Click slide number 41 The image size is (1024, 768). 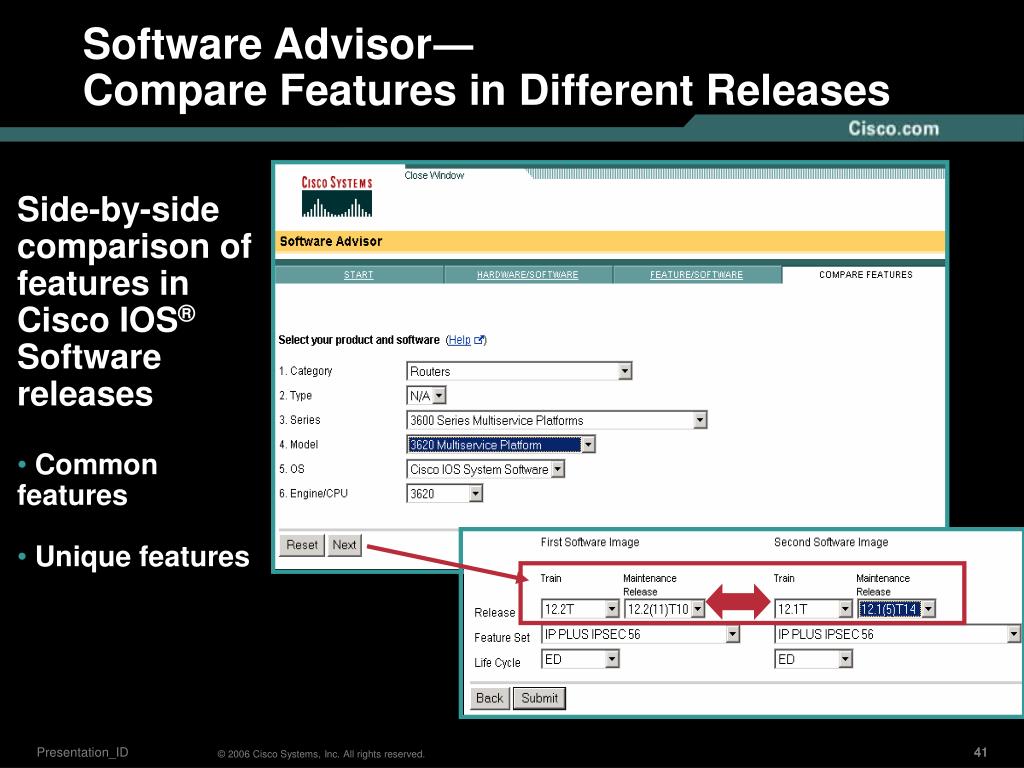point(980,752)
